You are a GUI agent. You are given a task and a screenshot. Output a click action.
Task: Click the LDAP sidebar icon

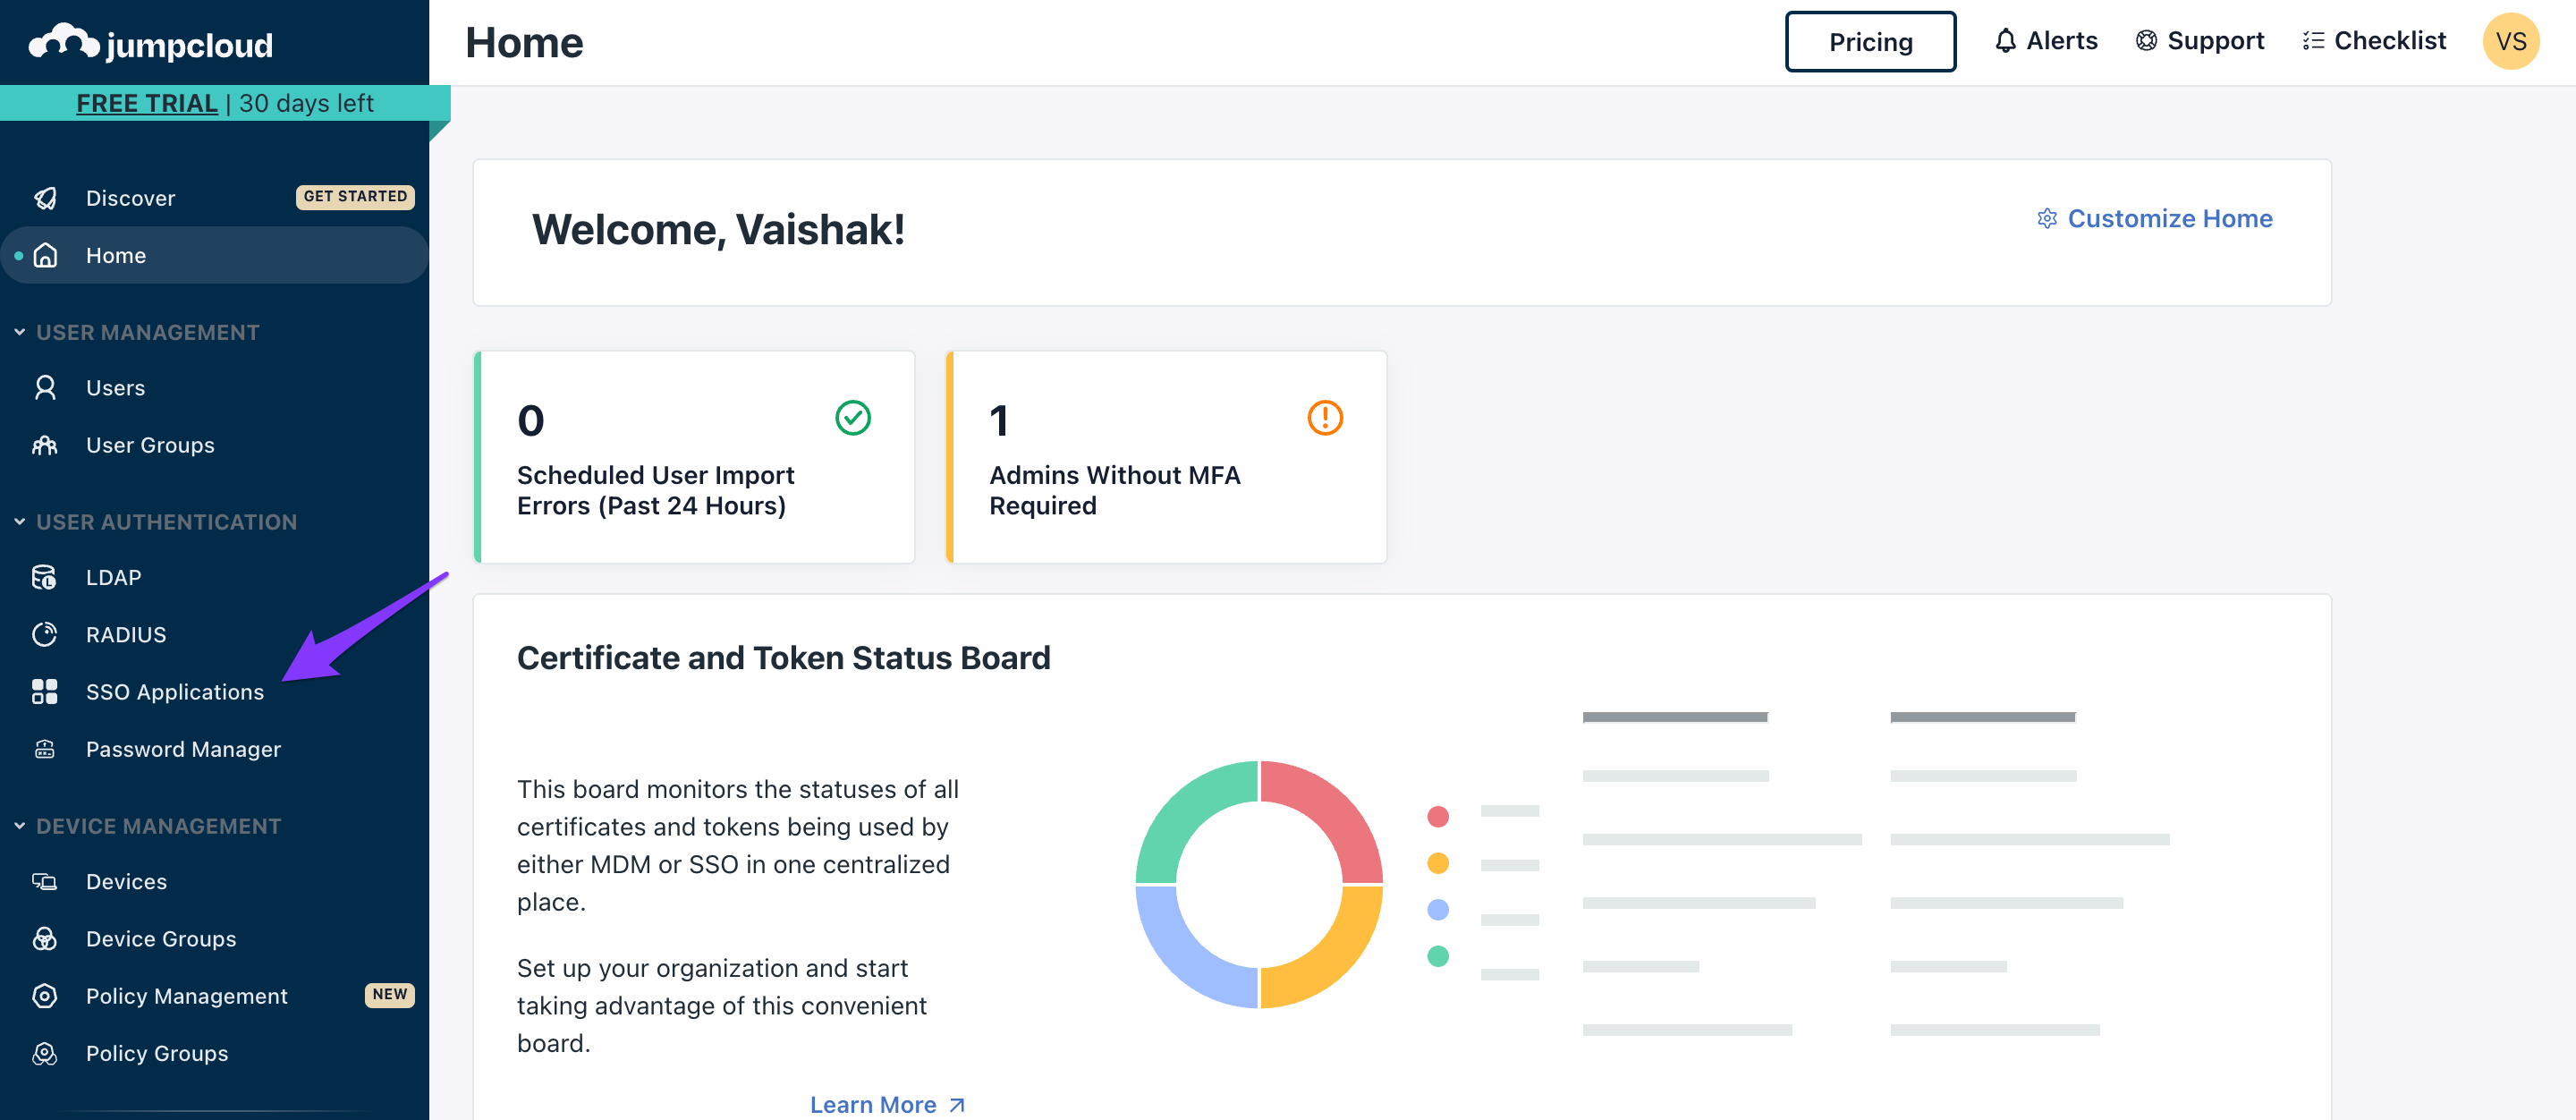[44, 578]
